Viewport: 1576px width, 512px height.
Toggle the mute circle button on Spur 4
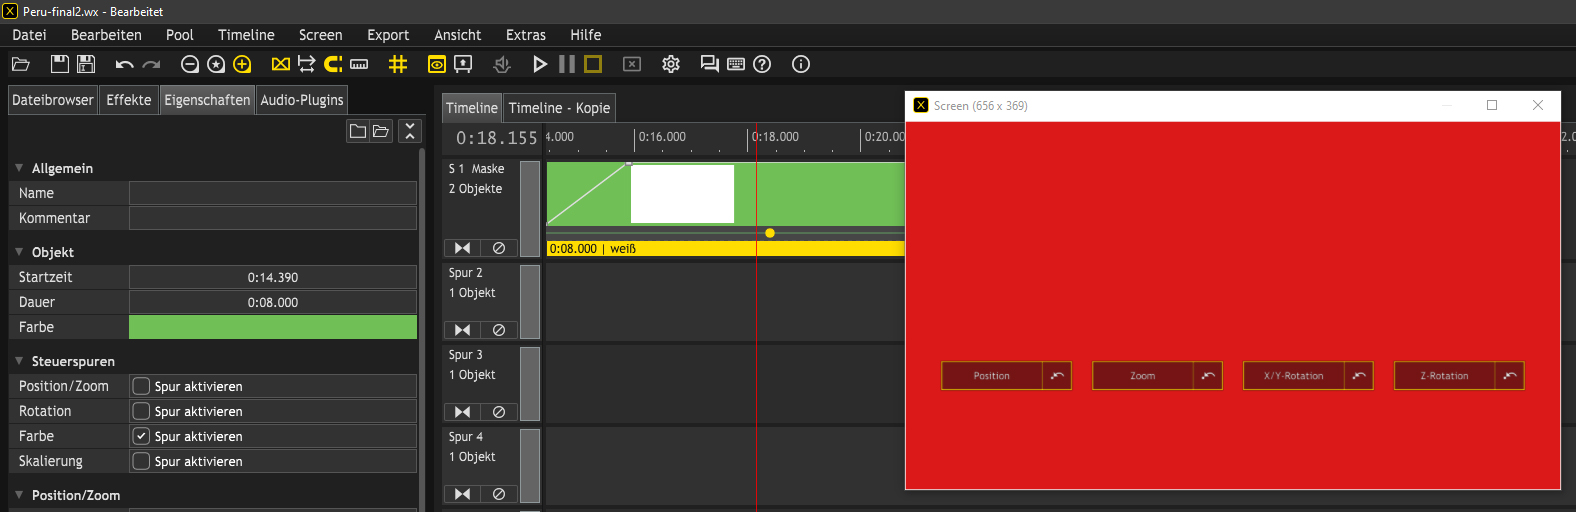(x=499, y=494)
